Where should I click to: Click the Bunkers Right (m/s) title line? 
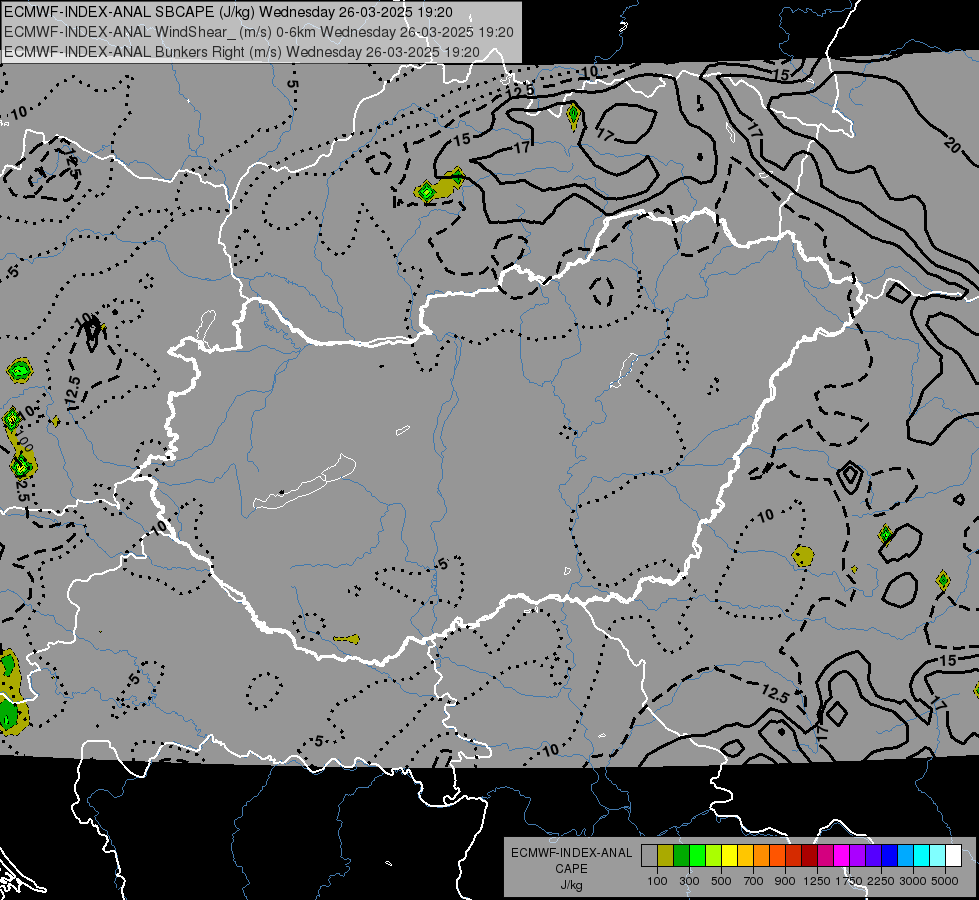point(242,52)
